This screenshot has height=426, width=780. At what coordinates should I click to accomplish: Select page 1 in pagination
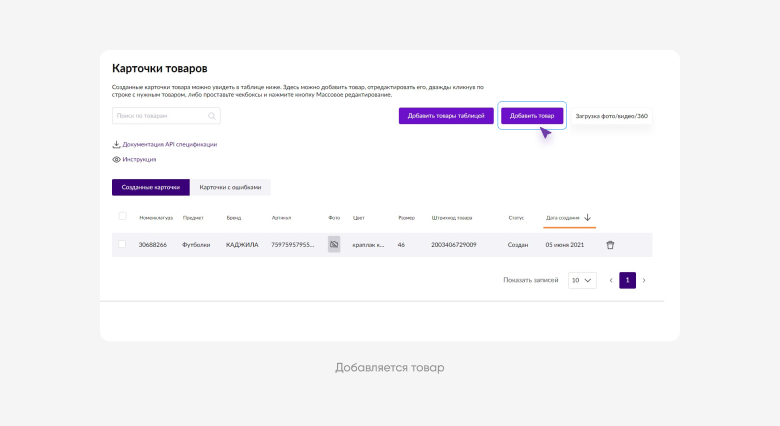coord(627,280)
